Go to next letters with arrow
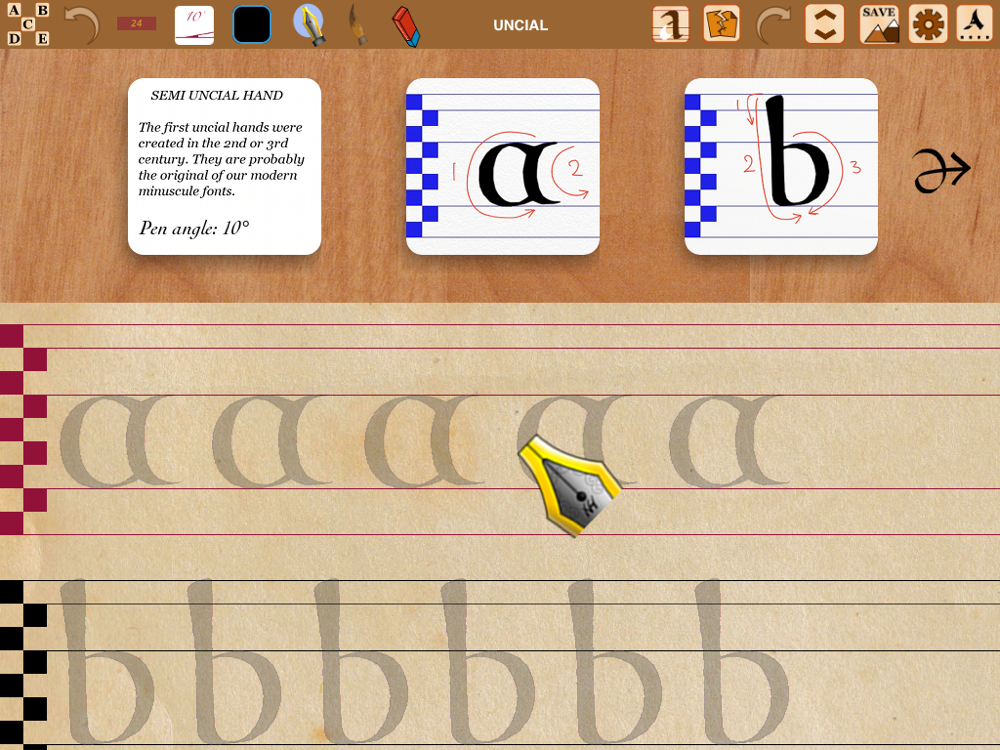The height and width of the screenshot is (750, 1000). [x=941, y=170]
